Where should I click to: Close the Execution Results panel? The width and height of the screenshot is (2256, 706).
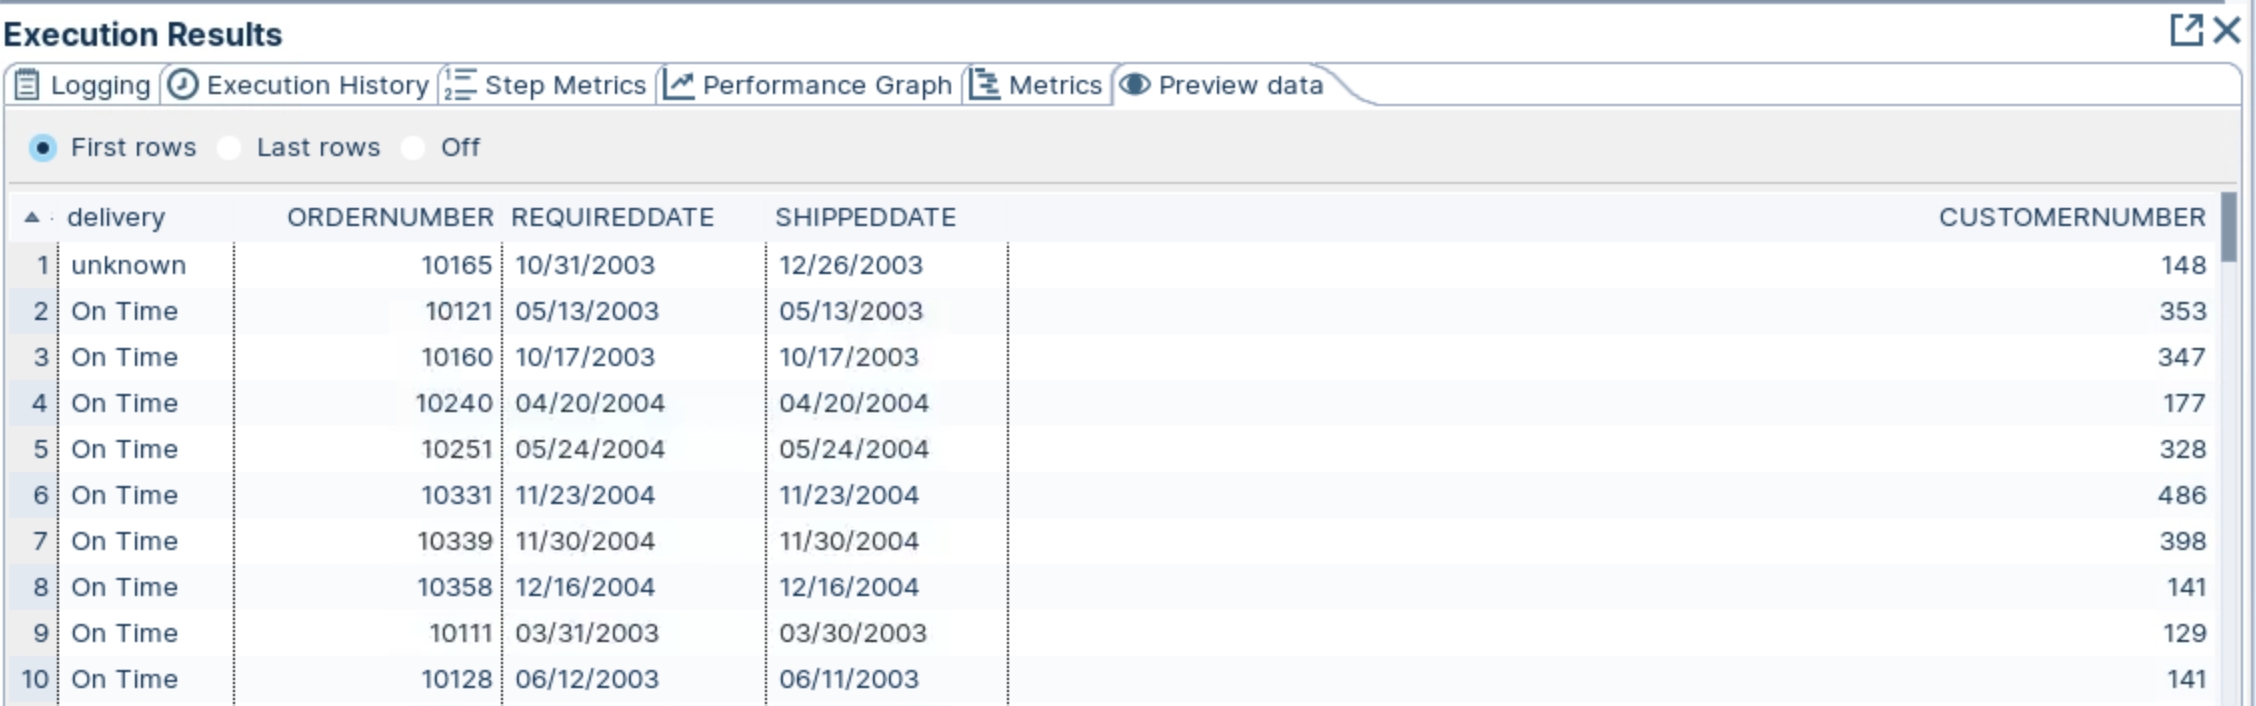pos(2227,30)
